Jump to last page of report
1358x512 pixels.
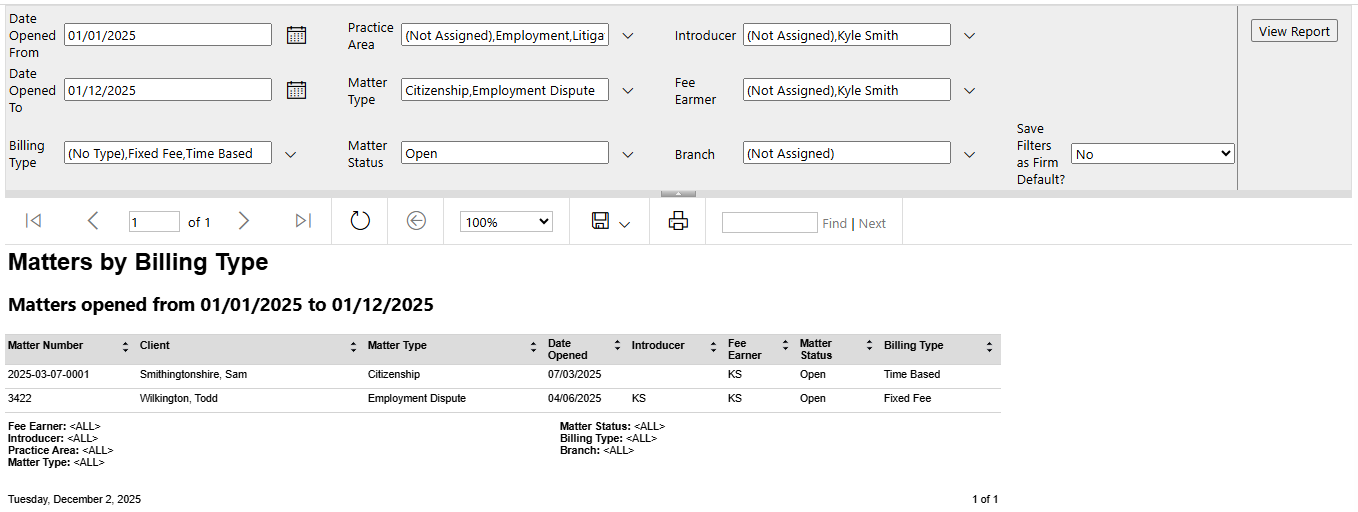(303, 221)
